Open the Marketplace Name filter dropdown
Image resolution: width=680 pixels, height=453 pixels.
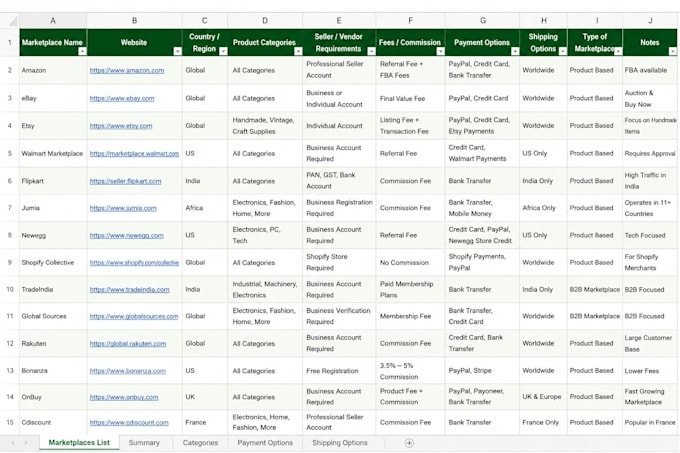pos(82,51)
